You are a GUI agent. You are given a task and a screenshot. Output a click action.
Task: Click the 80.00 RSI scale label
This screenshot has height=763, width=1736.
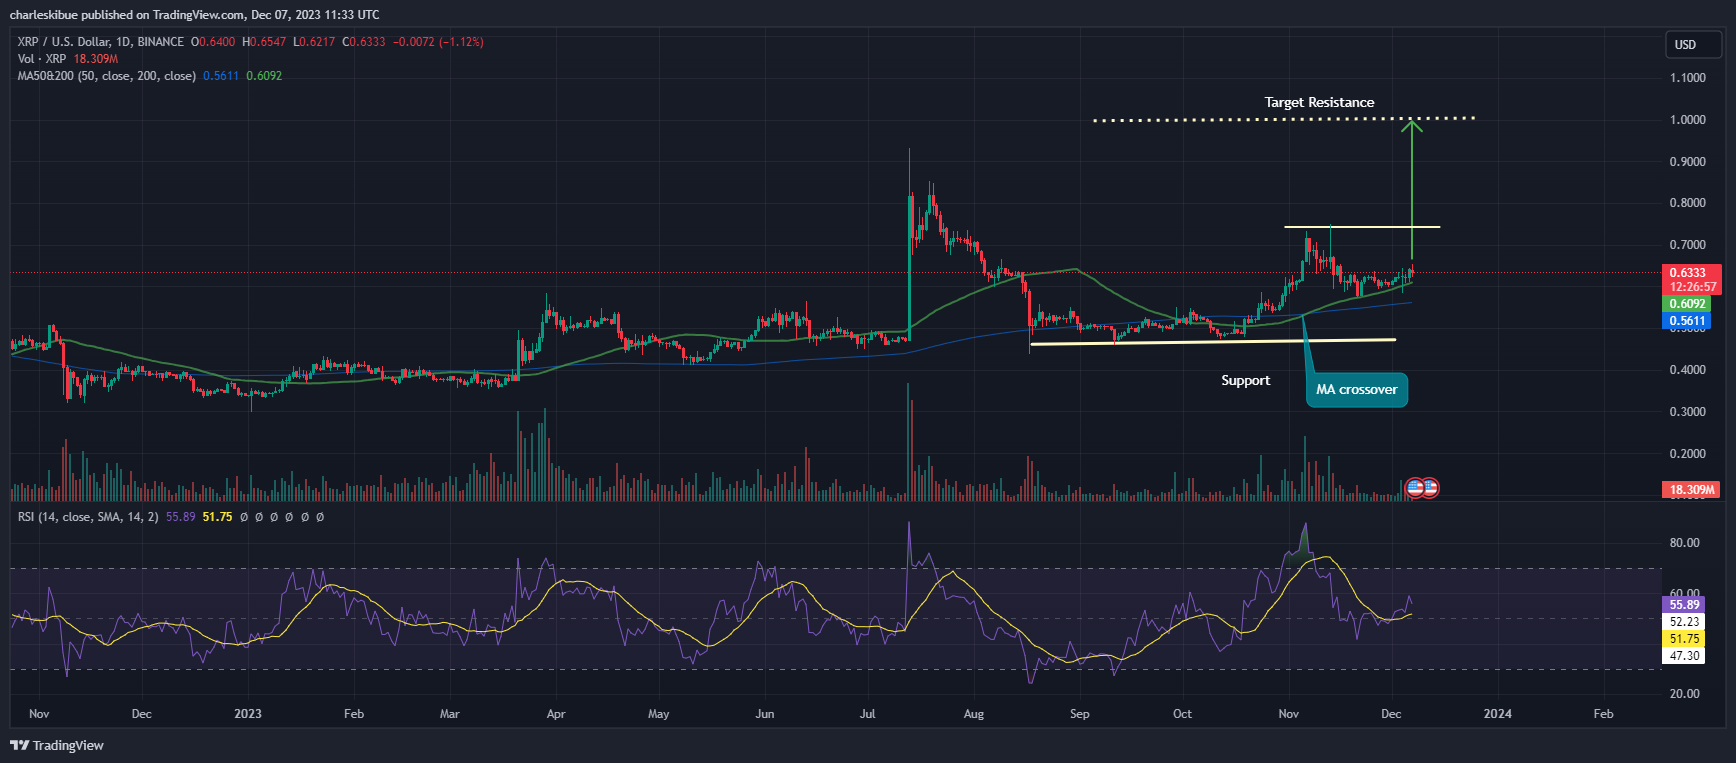(1685, 543)
